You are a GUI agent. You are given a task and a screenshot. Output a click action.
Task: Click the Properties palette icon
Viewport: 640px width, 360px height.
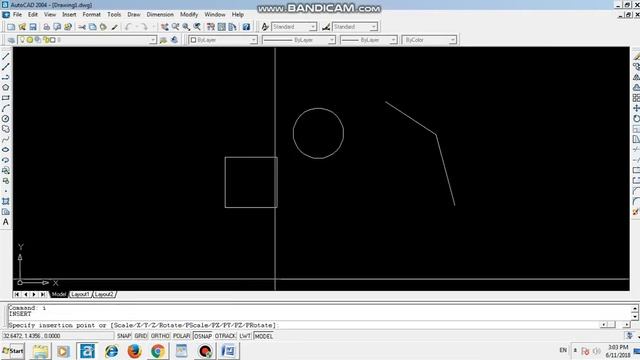[211, 27]
